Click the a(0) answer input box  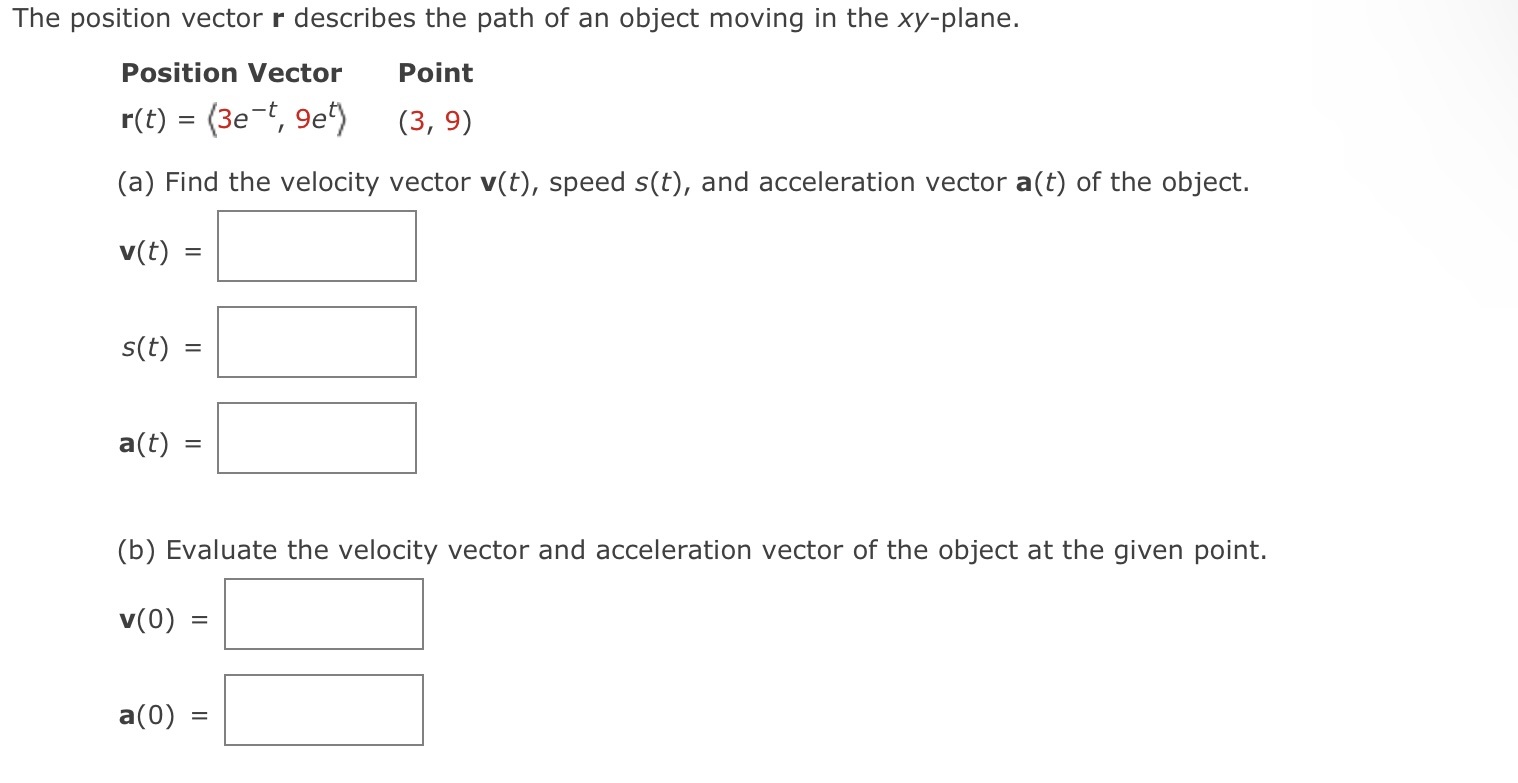pyautogui.click(x=323, y=709)
